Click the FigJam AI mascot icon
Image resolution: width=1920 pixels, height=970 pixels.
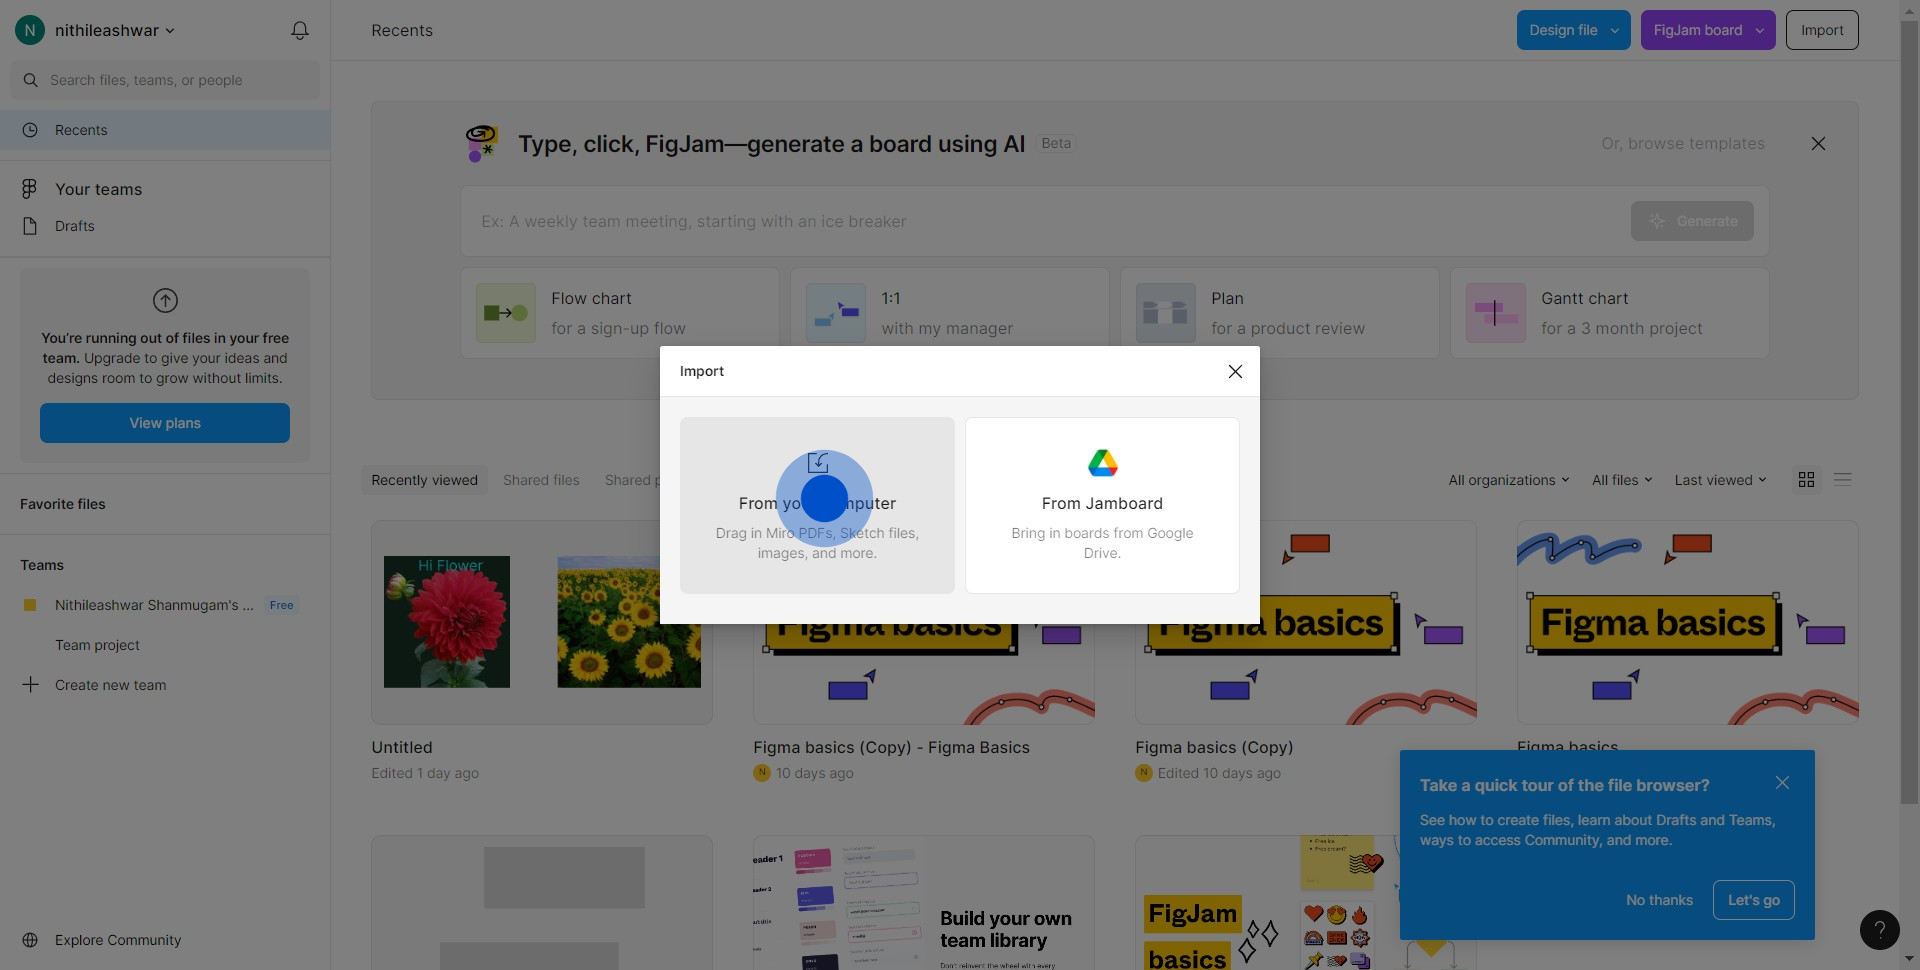coord(482,143)
